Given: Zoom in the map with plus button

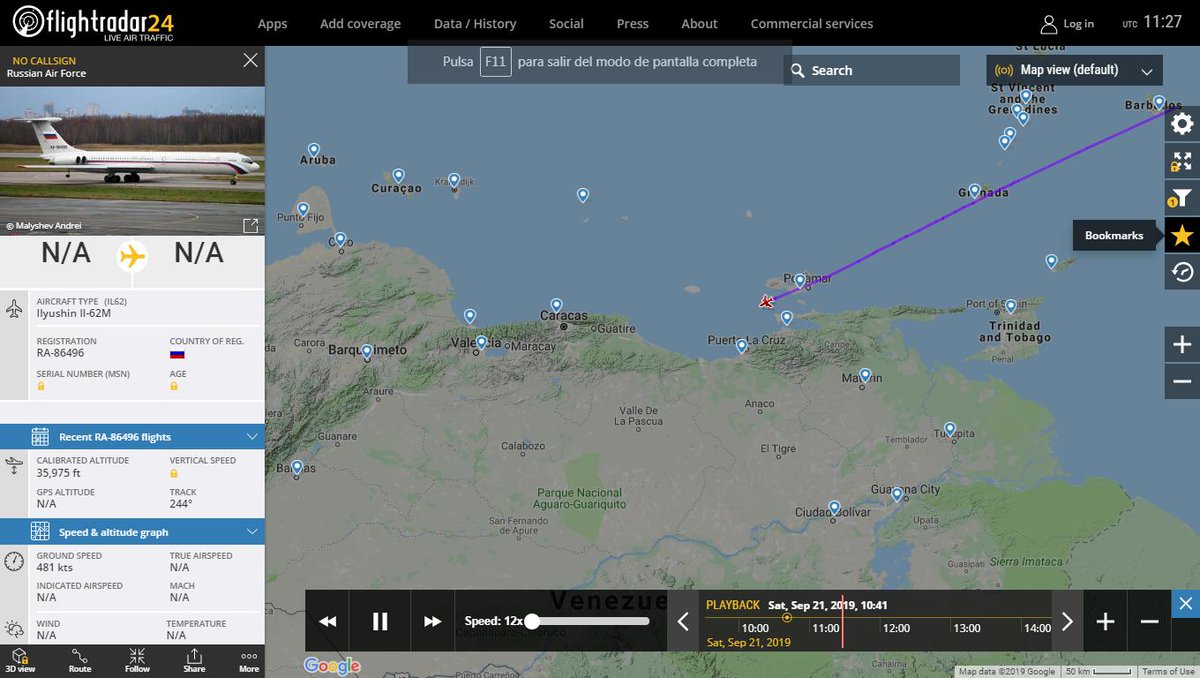Looking at the screenshot, I should pos(1182,345).
